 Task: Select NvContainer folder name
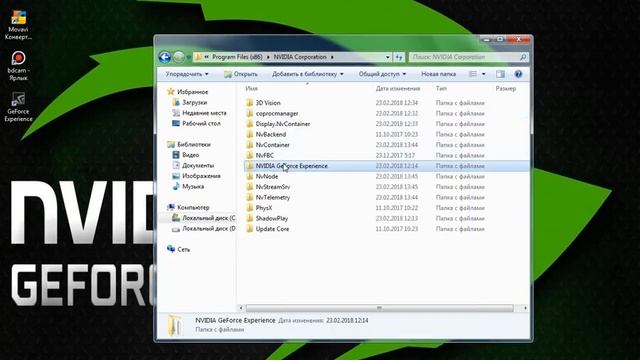point(273,145)
